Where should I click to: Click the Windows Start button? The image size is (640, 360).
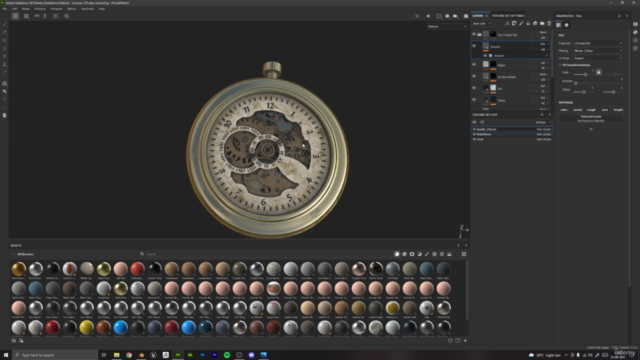pyautogui.click(x=6, y=355)
